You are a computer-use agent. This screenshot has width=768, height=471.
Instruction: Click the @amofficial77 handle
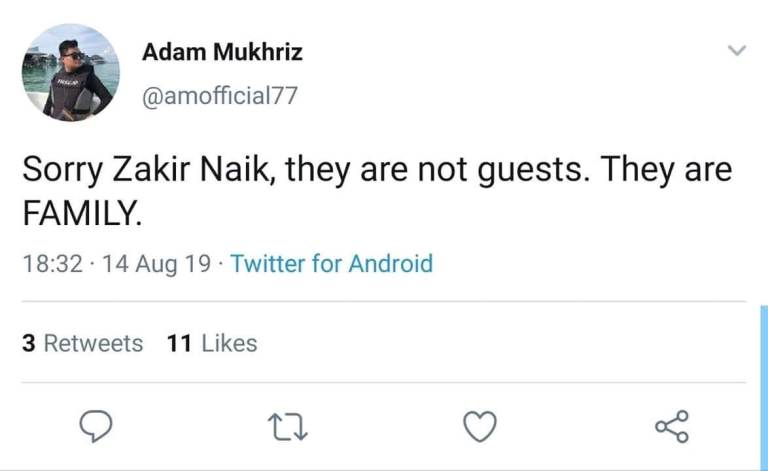[220, 96]
